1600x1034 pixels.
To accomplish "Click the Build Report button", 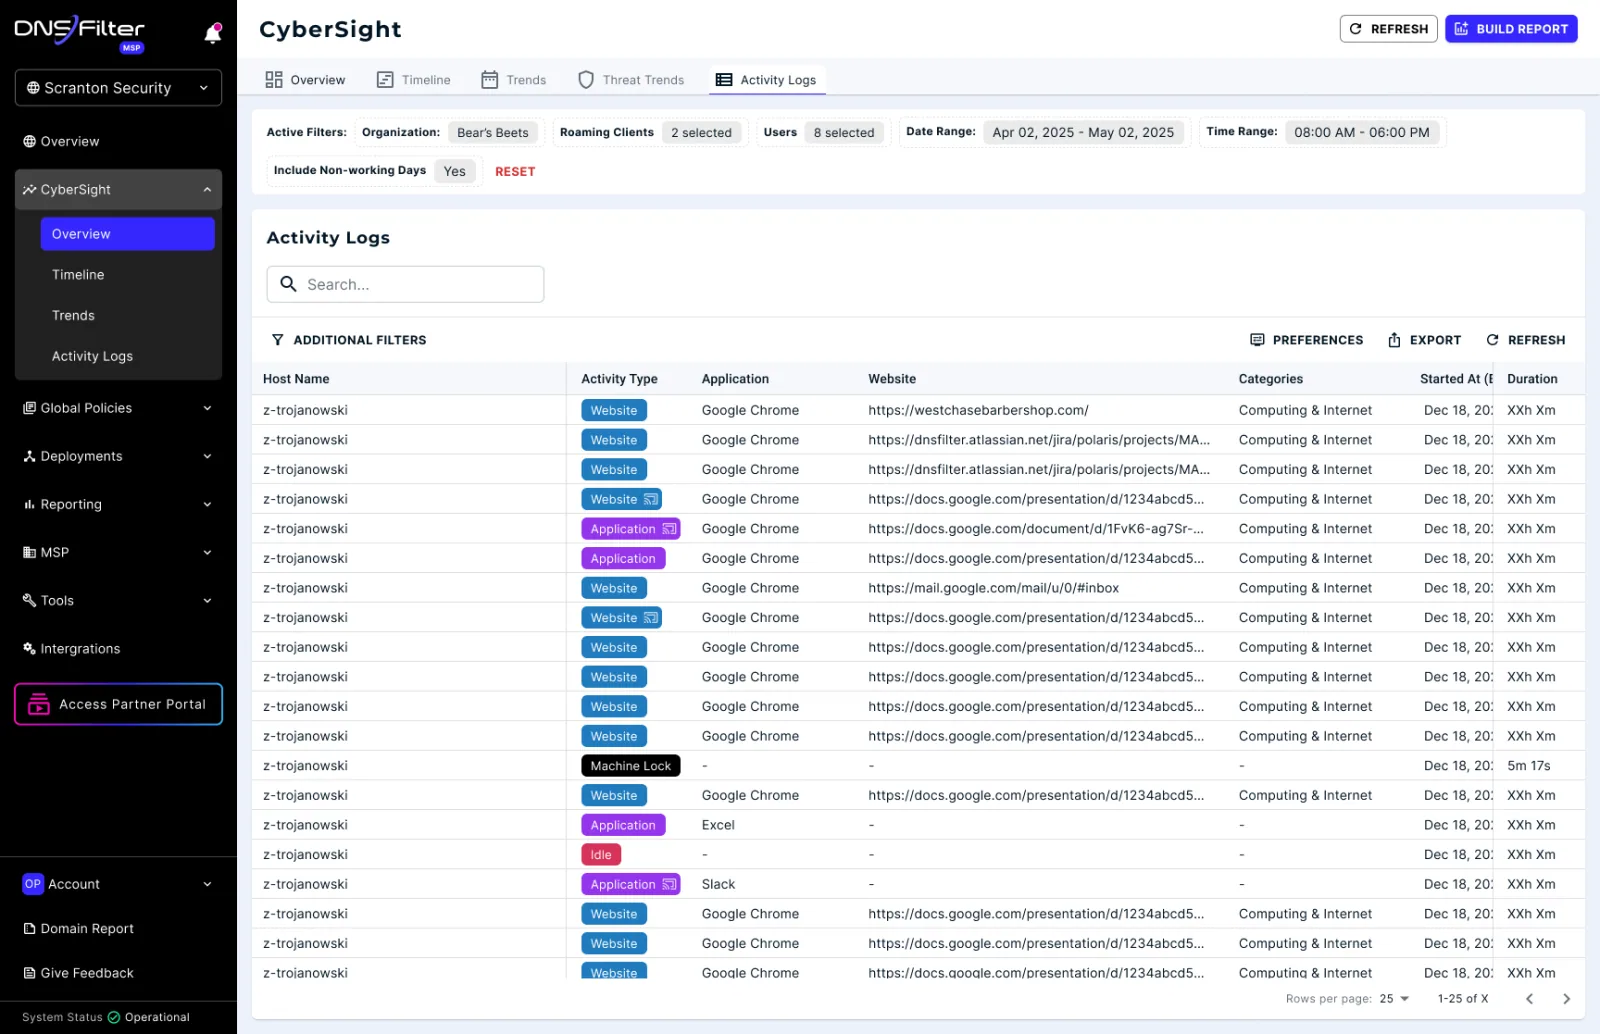I will point(1511,29).
